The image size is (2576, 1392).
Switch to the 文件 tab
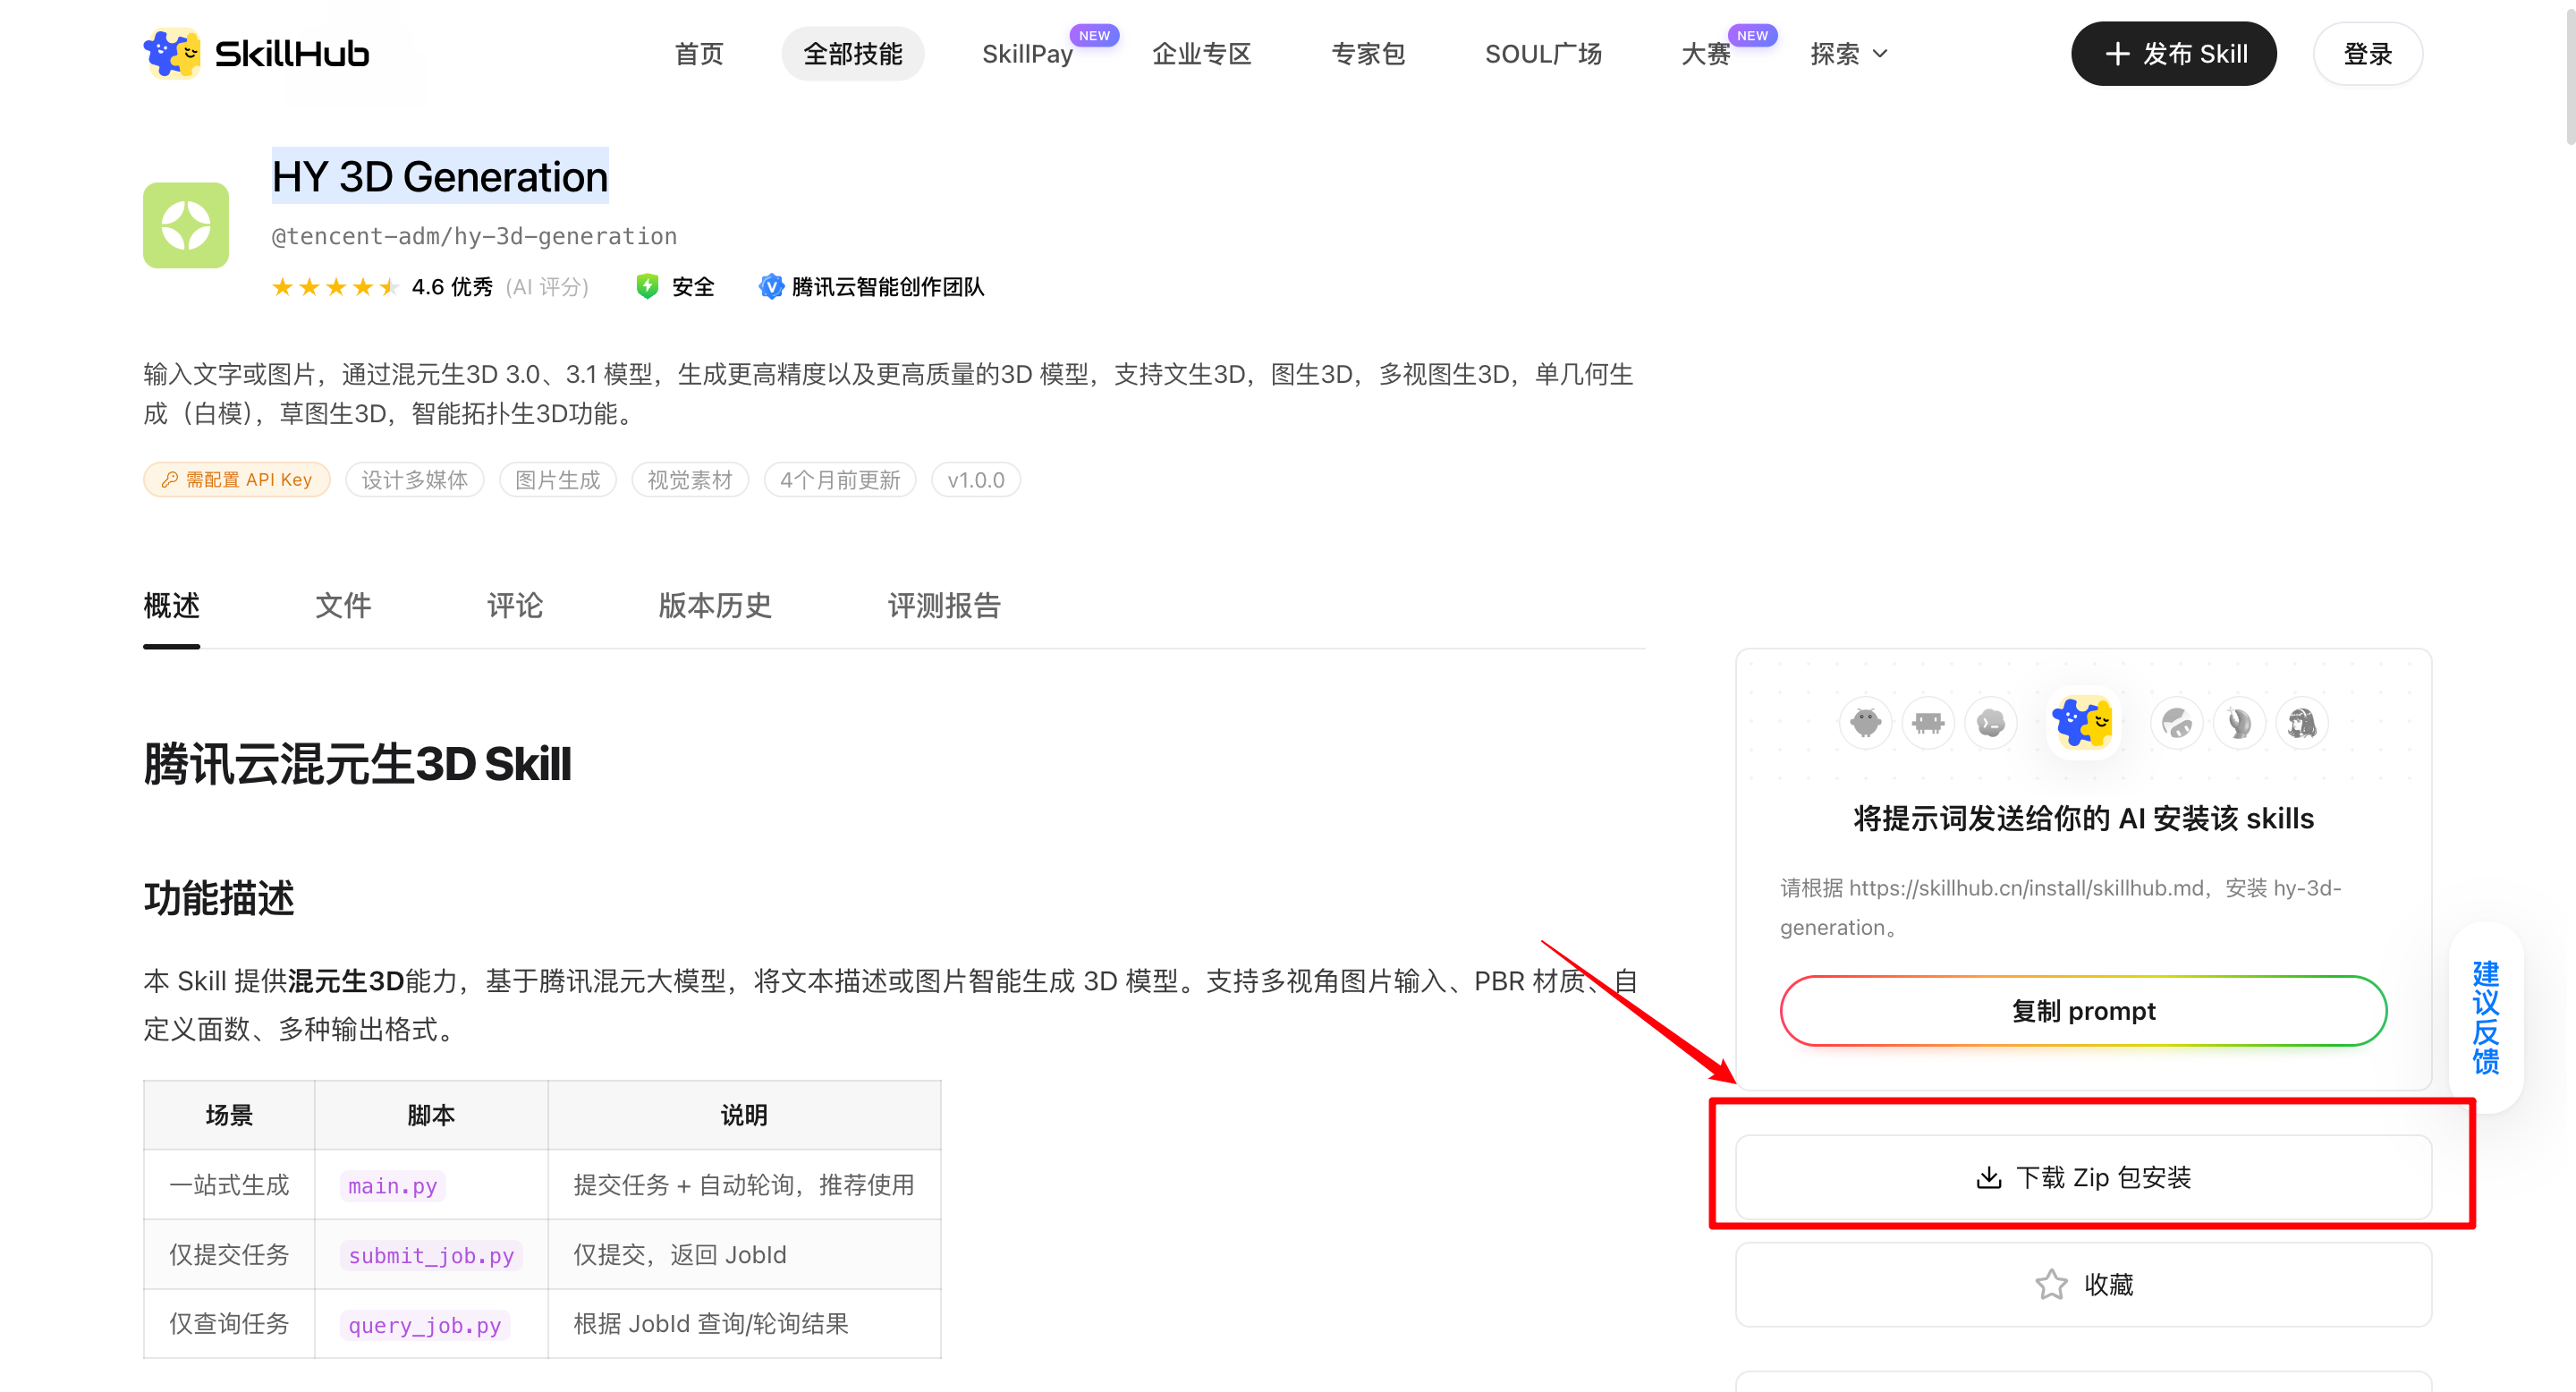tap(343, 606)
